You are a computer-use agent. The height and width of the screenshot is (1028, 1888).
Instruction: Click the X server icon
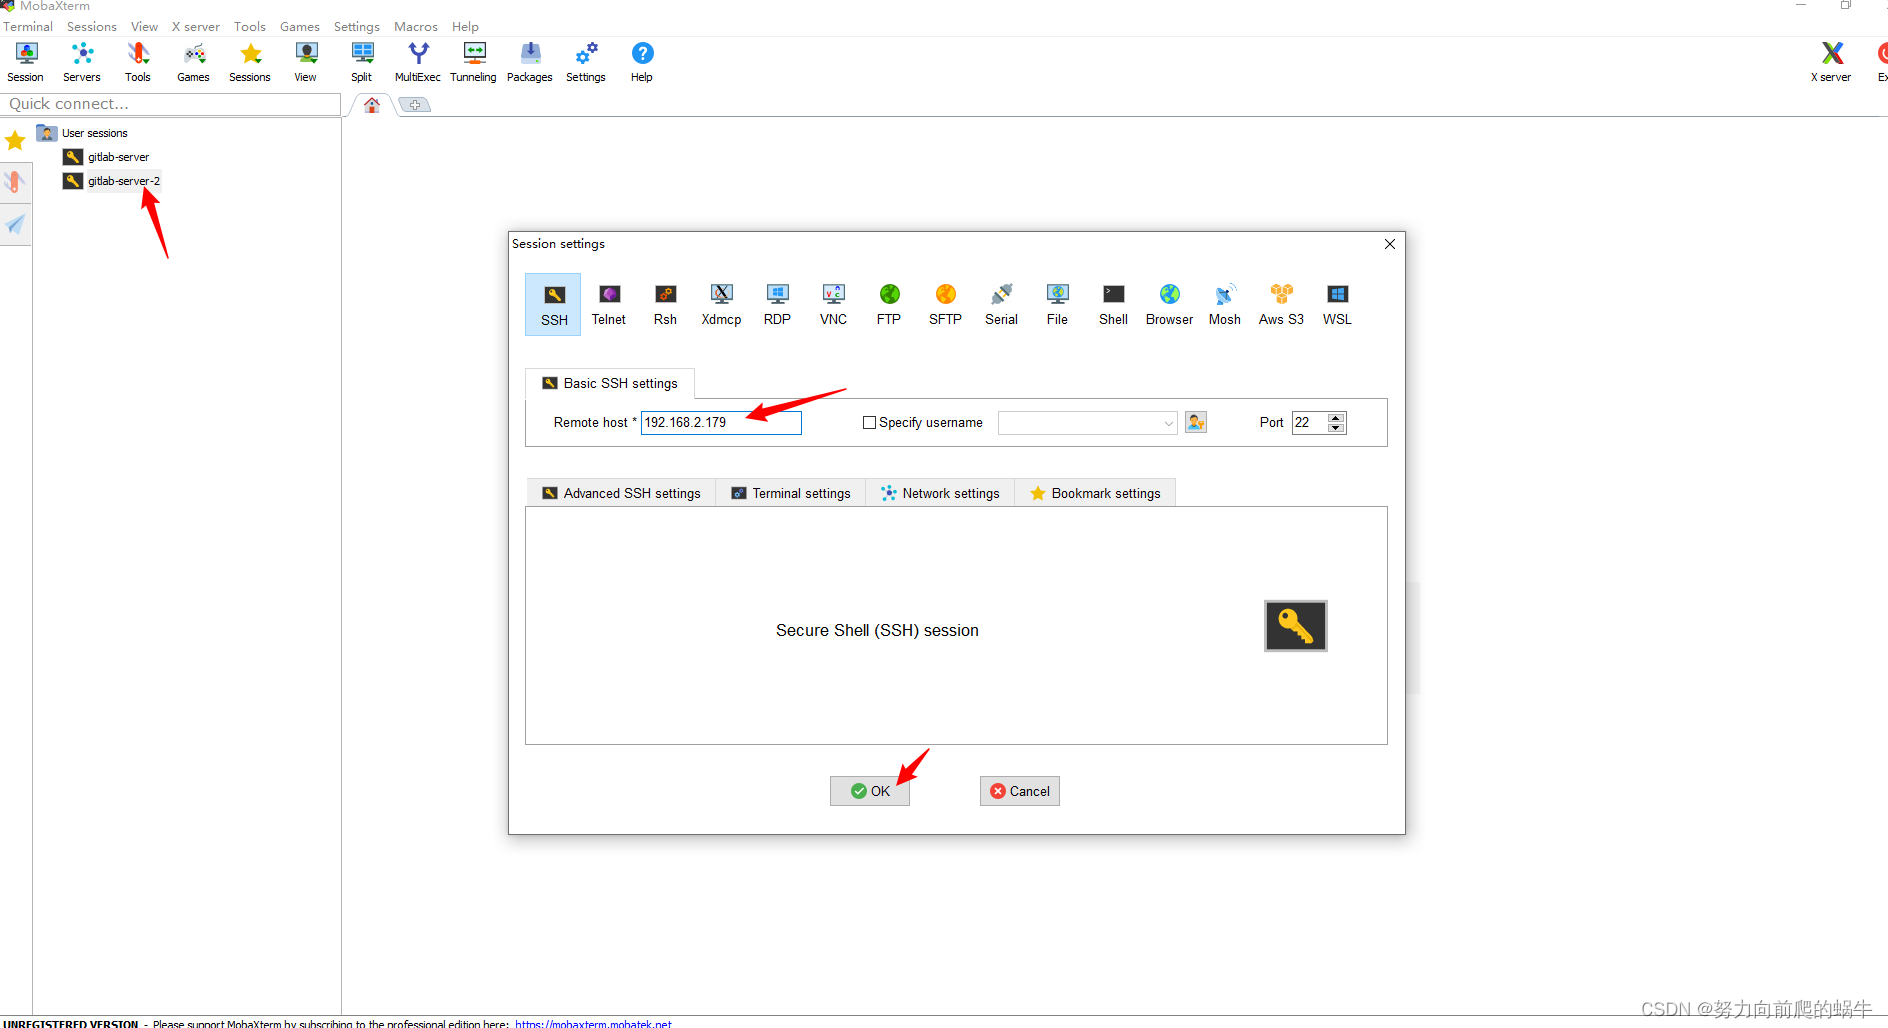(x=1832, y=62)
